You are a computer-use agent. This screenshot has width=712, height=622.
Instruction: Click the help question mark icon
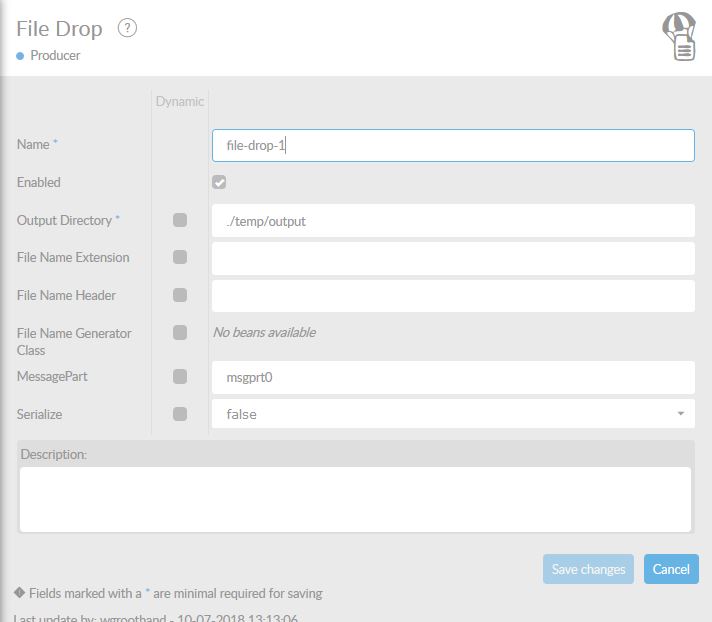[127, 28]
